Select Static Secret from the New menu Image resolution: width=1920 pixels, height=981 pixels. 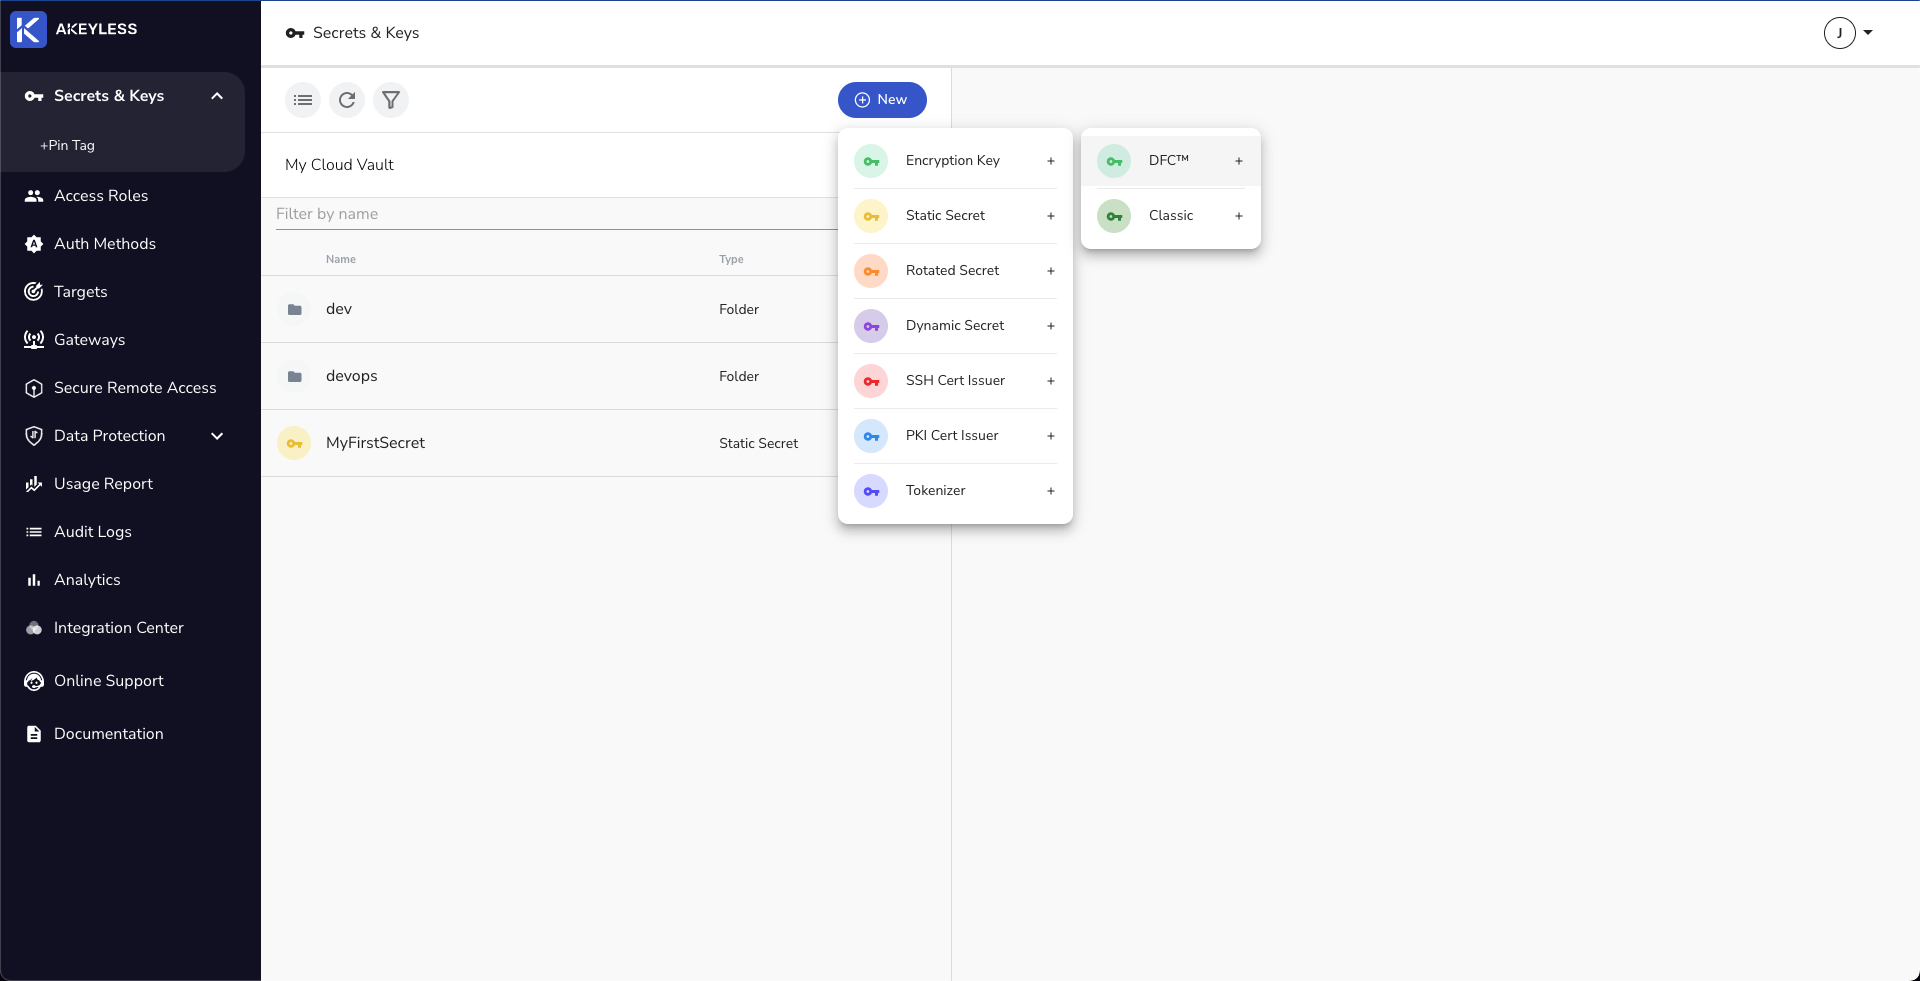click(x=955, y=216)
